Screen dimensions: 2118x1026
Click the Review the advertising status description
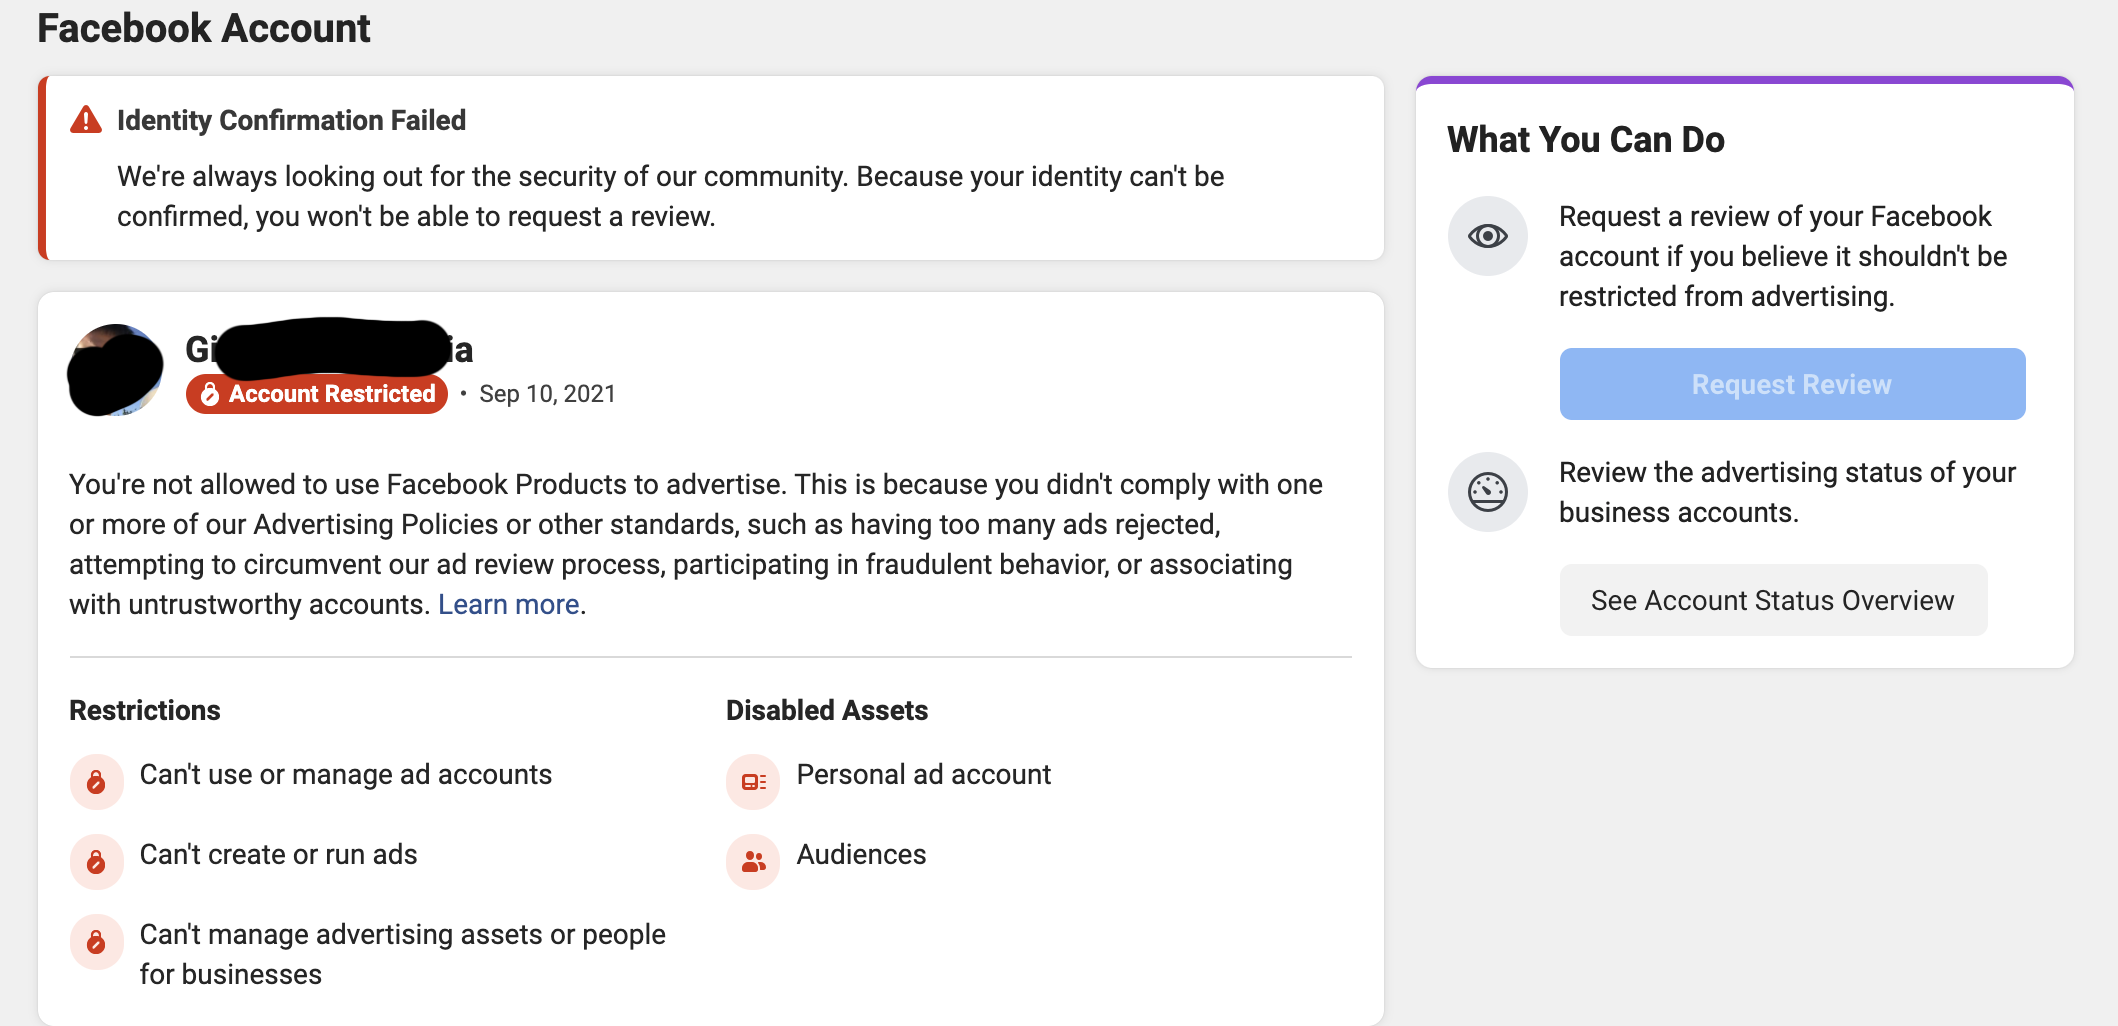point(1788,492)
